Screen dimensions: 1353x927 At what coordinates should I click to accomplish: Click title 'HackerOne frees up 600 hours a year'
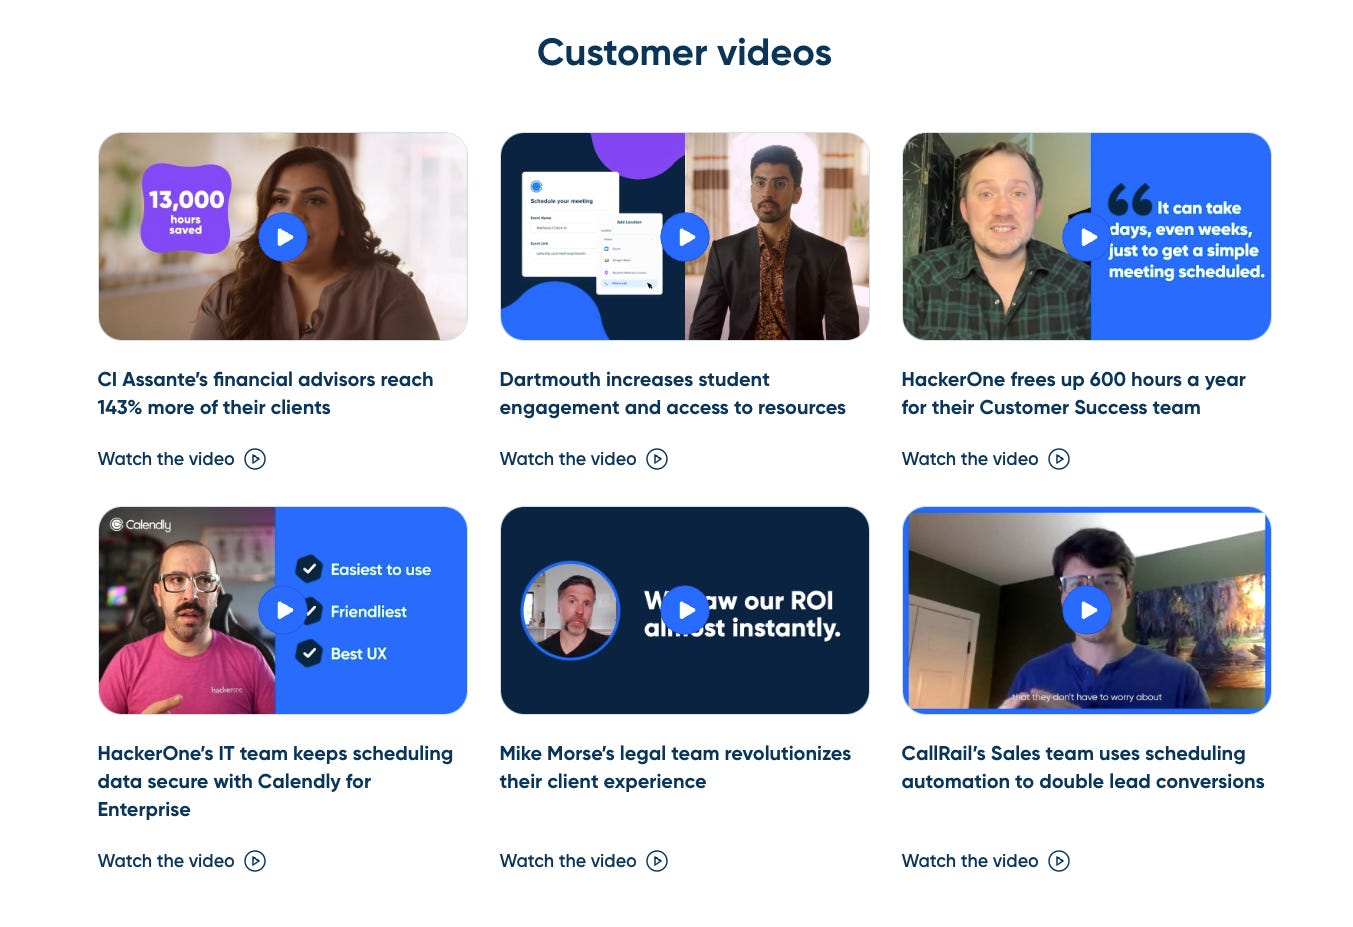pyautogui.click(x=1074, y=393)
